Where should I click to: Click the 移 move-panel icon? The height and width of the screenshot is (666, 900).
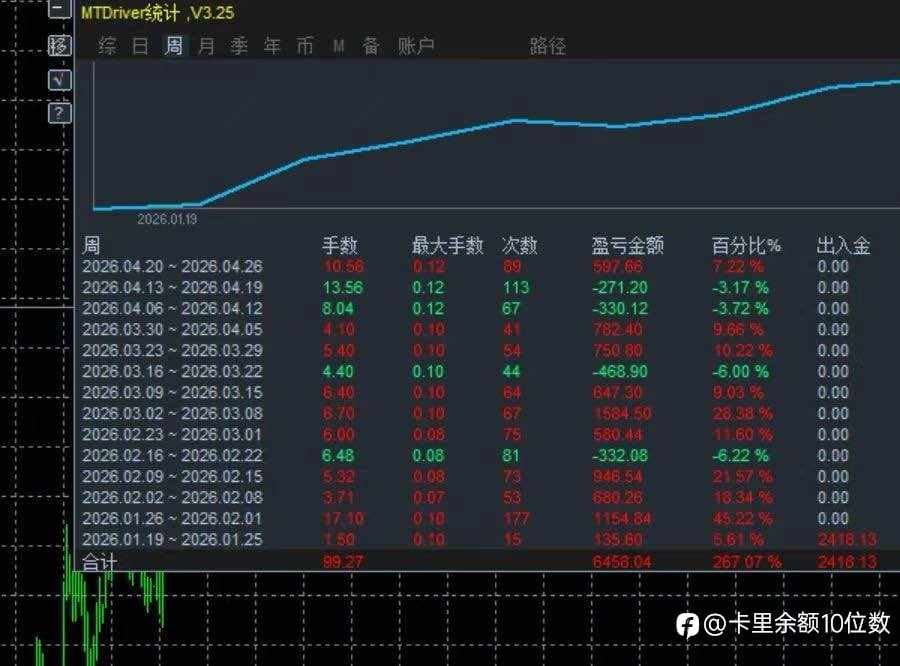point(60,45)
